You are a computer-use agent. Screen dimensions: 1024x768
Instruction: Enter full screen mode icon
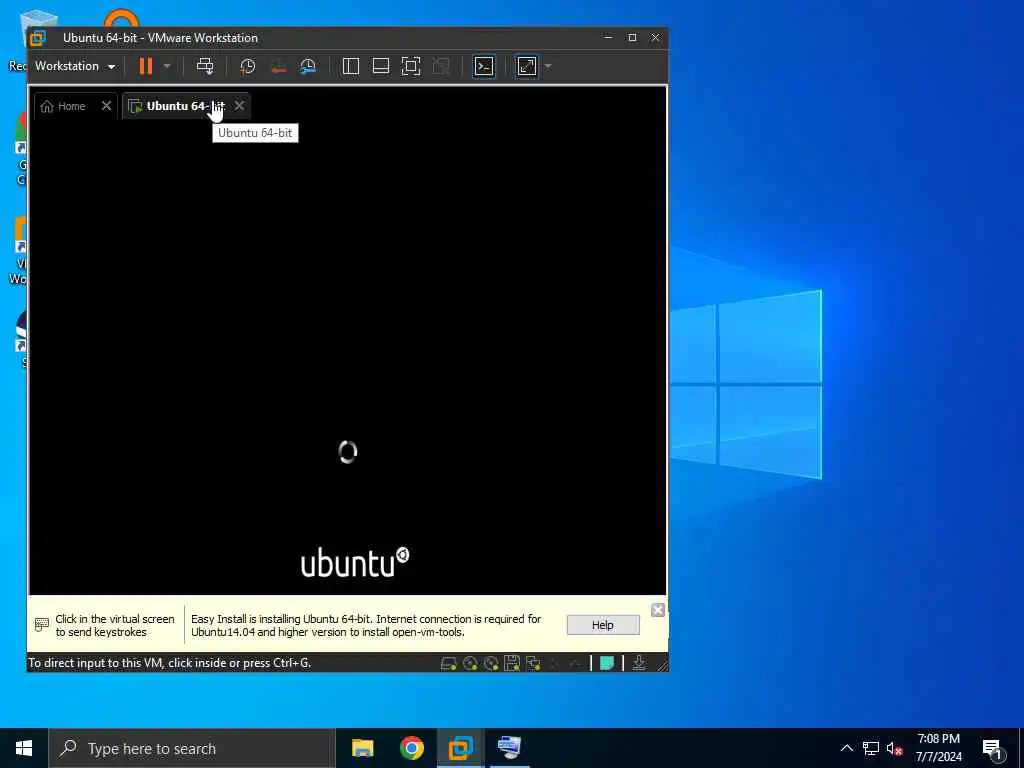click(411, 66)
